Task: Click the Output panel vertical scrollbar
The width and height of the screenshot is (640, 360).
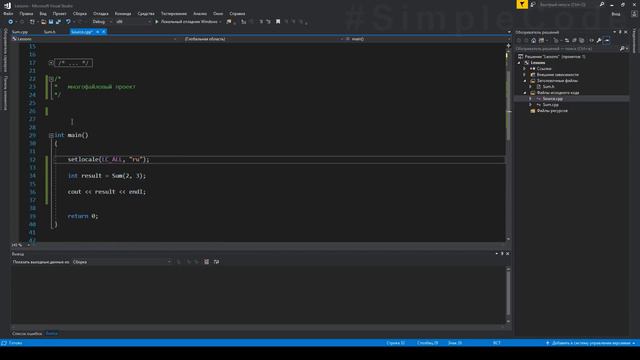Action: click(508, 294)
